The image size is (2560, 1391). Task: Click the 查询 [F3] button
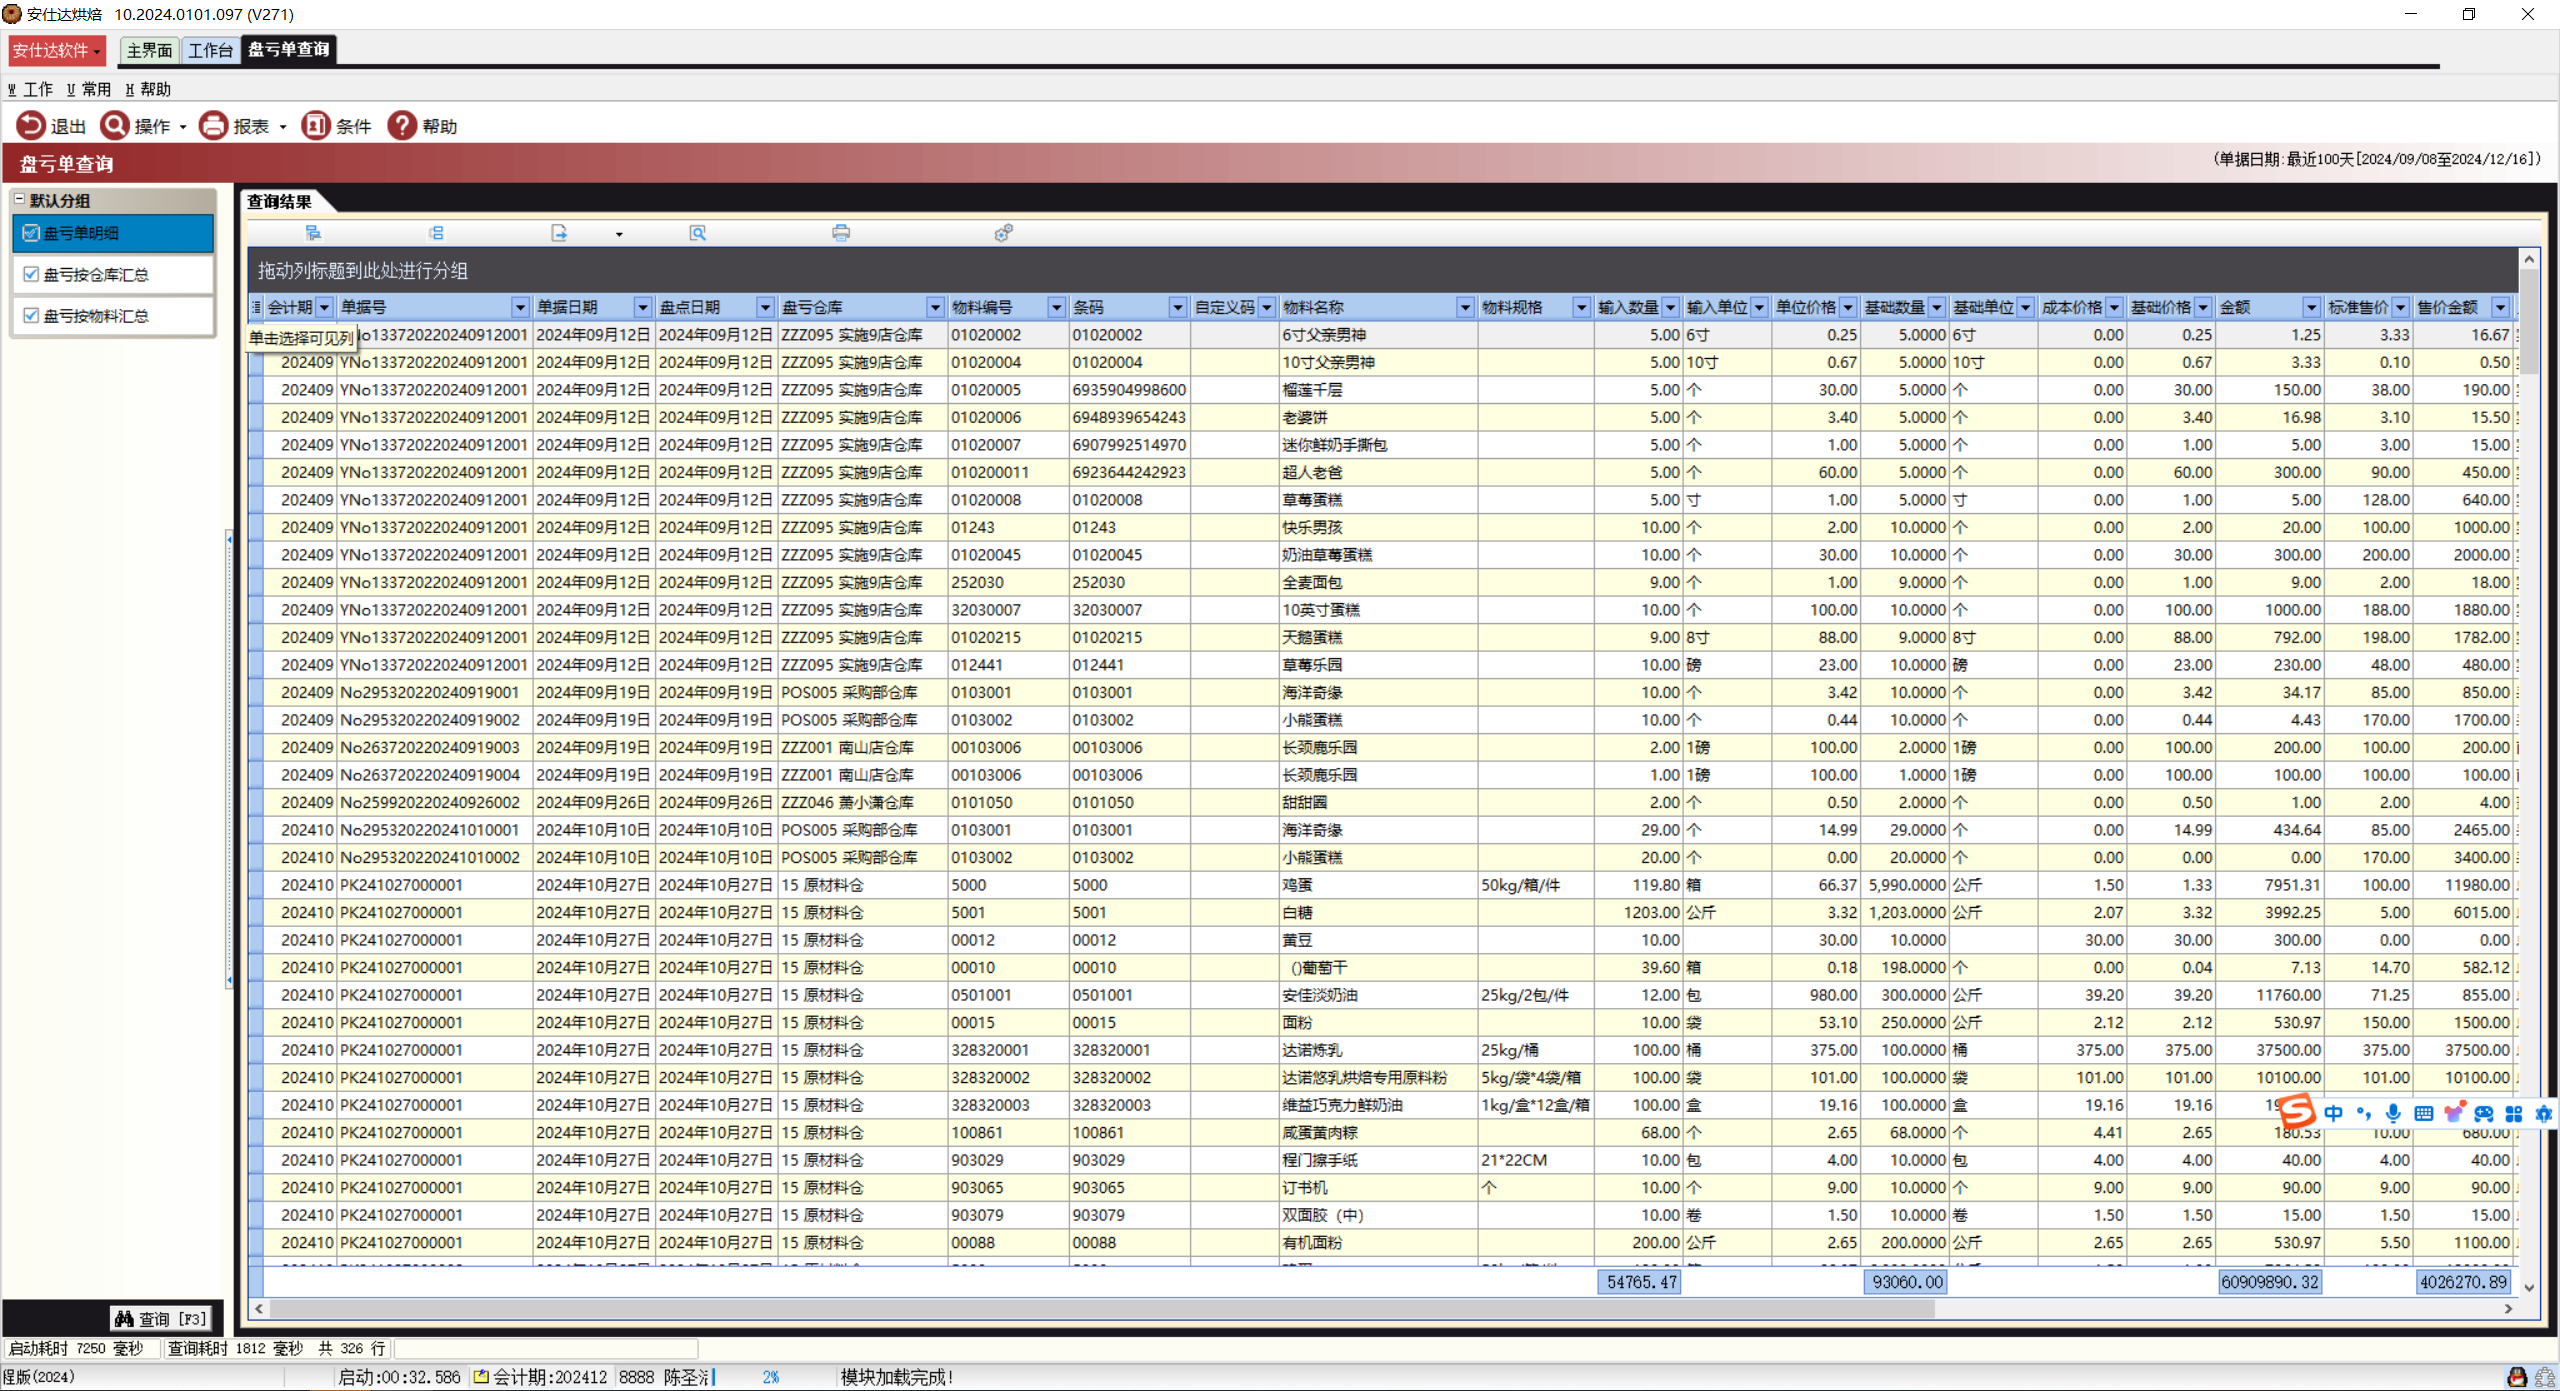tap(161, 1319)
